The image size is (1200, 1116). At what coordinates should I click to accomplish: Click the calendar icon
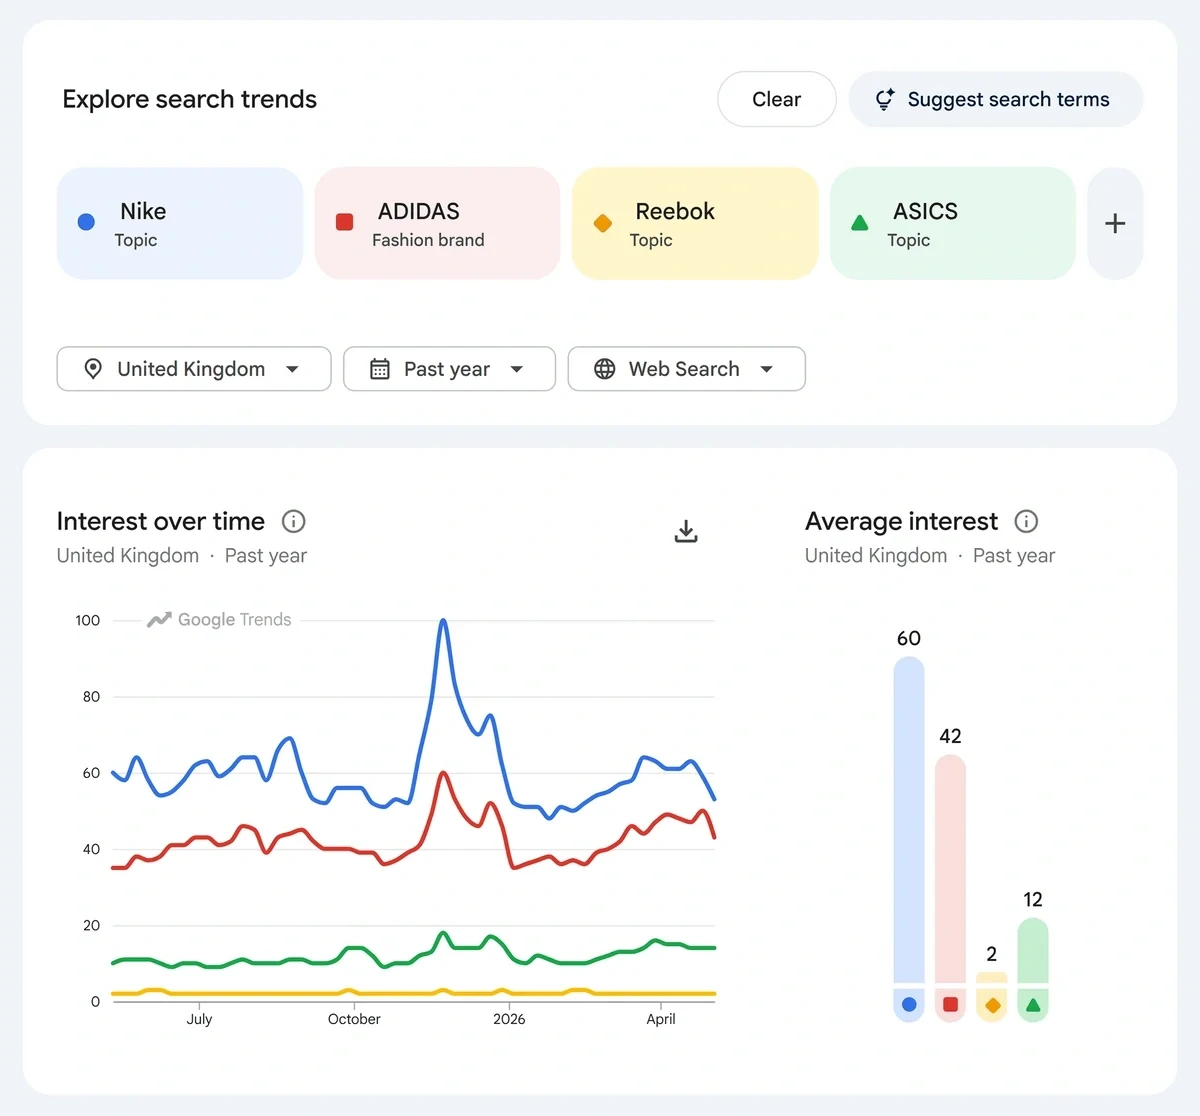pos(380,369)
